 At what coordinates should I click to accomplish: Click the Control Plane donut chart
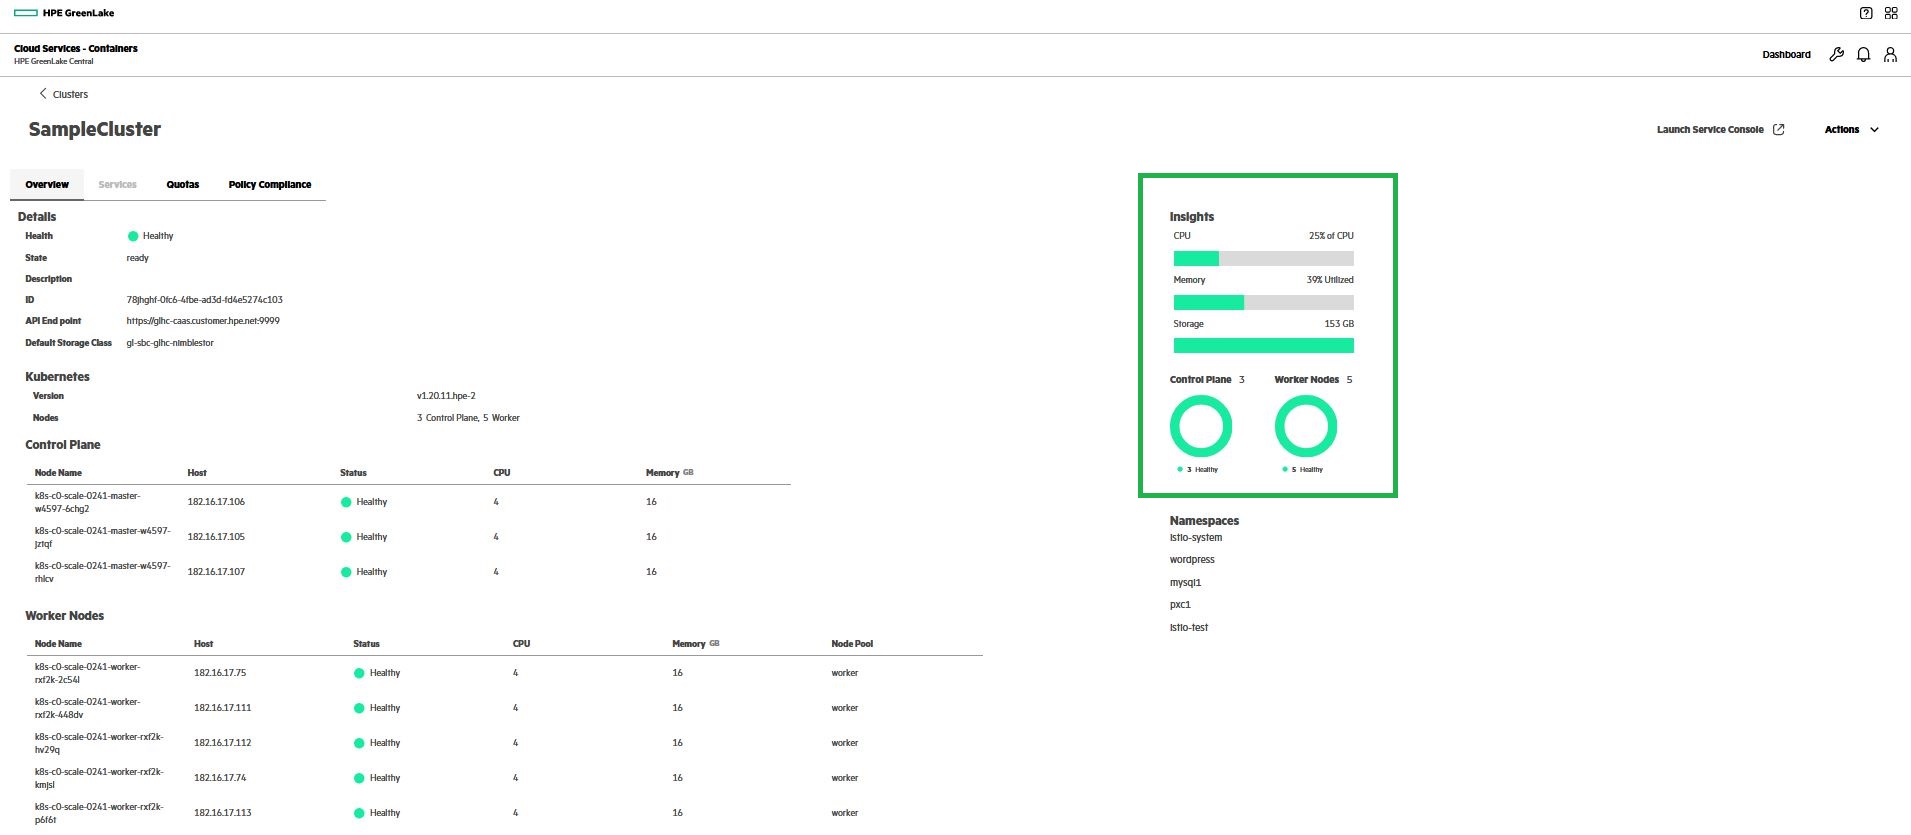1201,426
